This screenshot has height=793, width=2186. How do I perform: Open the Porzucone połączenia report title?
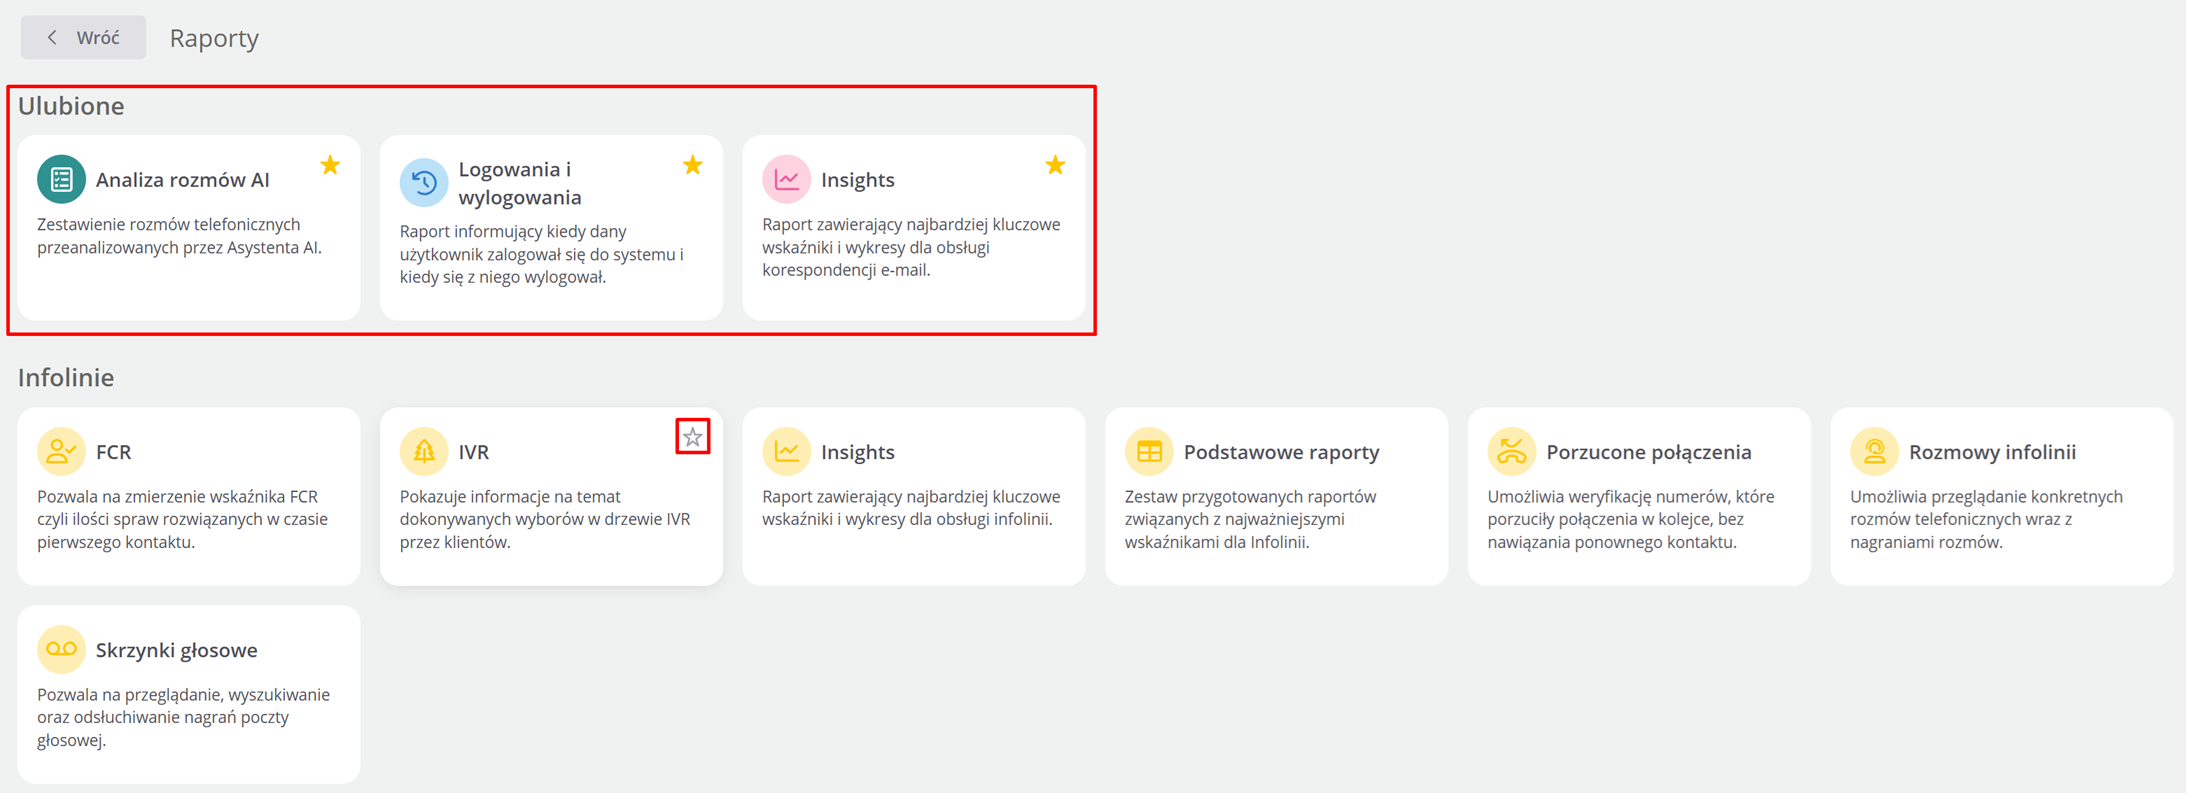pyautogui.click(x=1648, y=452)
